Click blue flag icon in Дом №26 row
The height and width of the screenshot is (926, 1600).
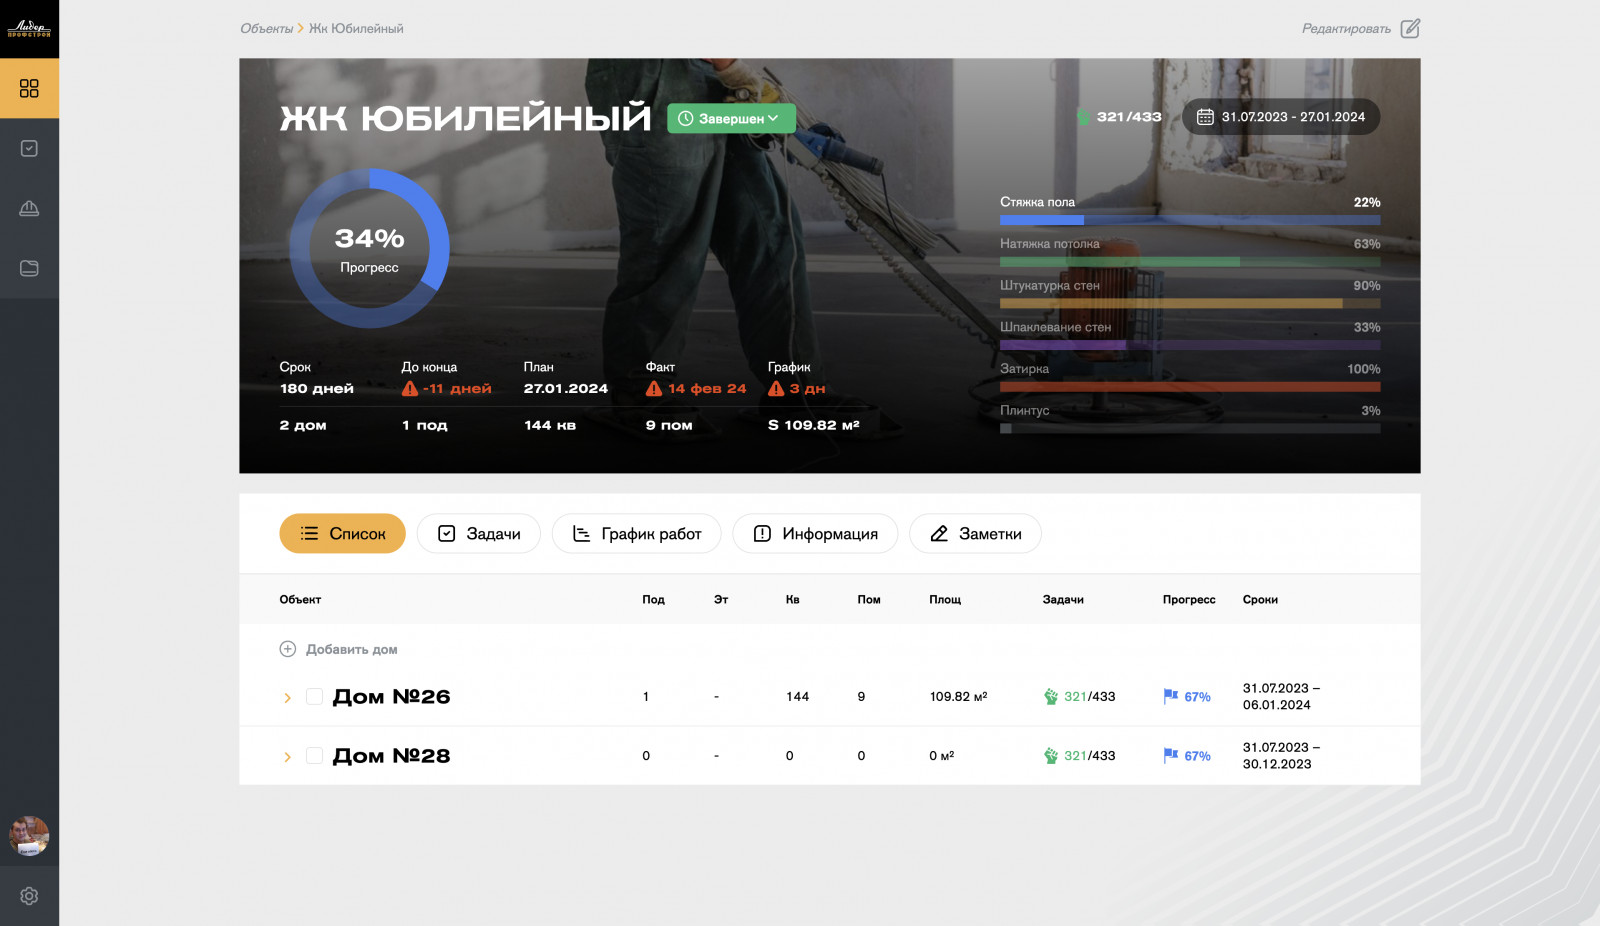point(1171,696)
